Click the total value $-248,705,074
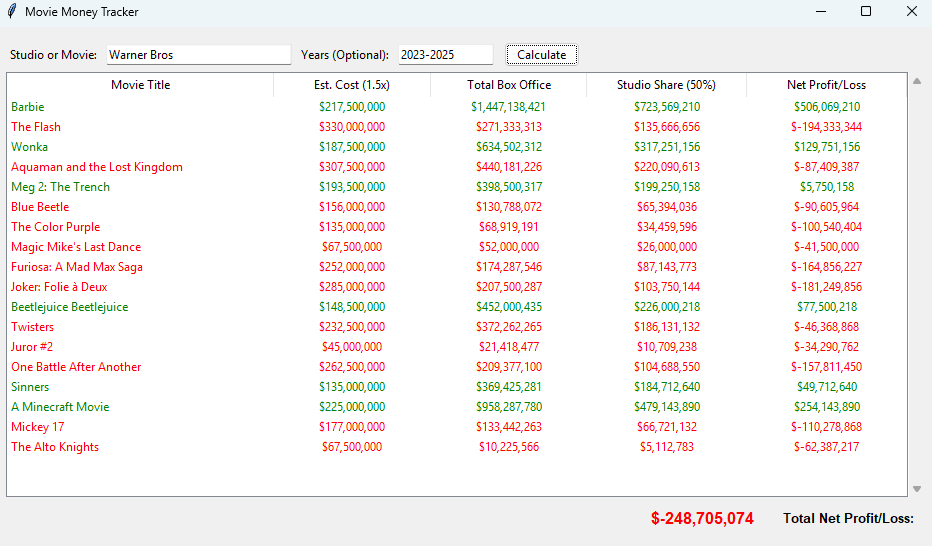 [702, 519]
